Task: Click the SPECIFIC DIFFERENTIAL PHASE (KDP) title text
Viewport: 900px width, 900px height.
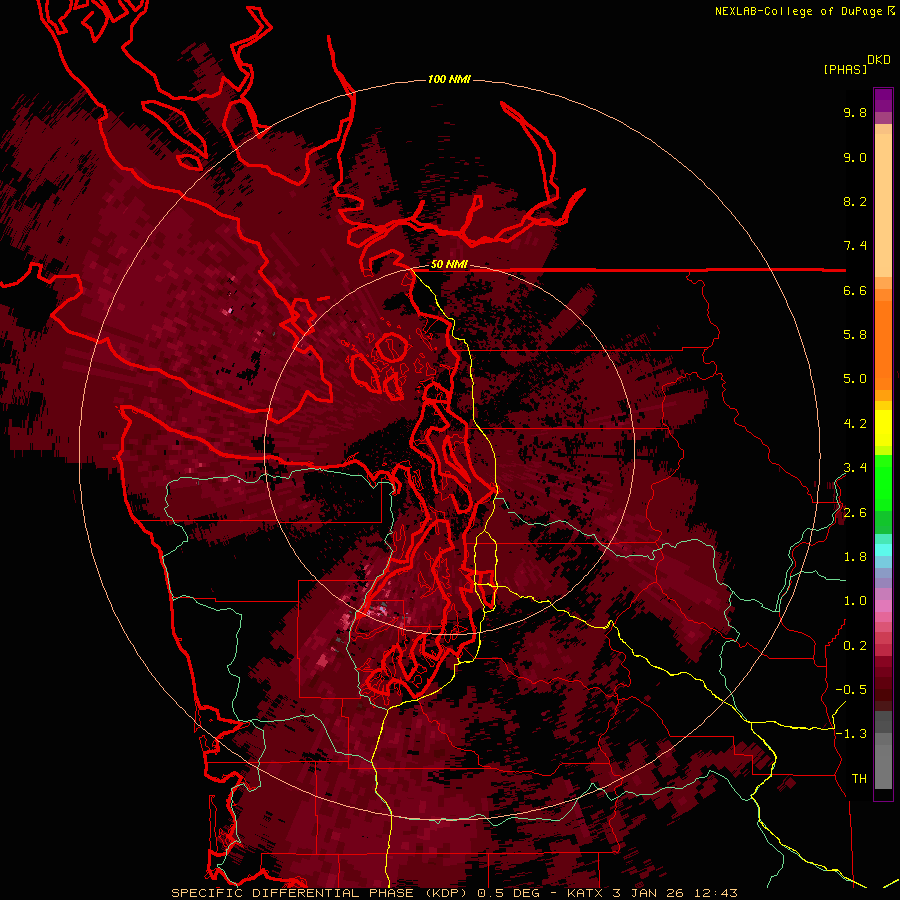Action: tap(318, 893)
